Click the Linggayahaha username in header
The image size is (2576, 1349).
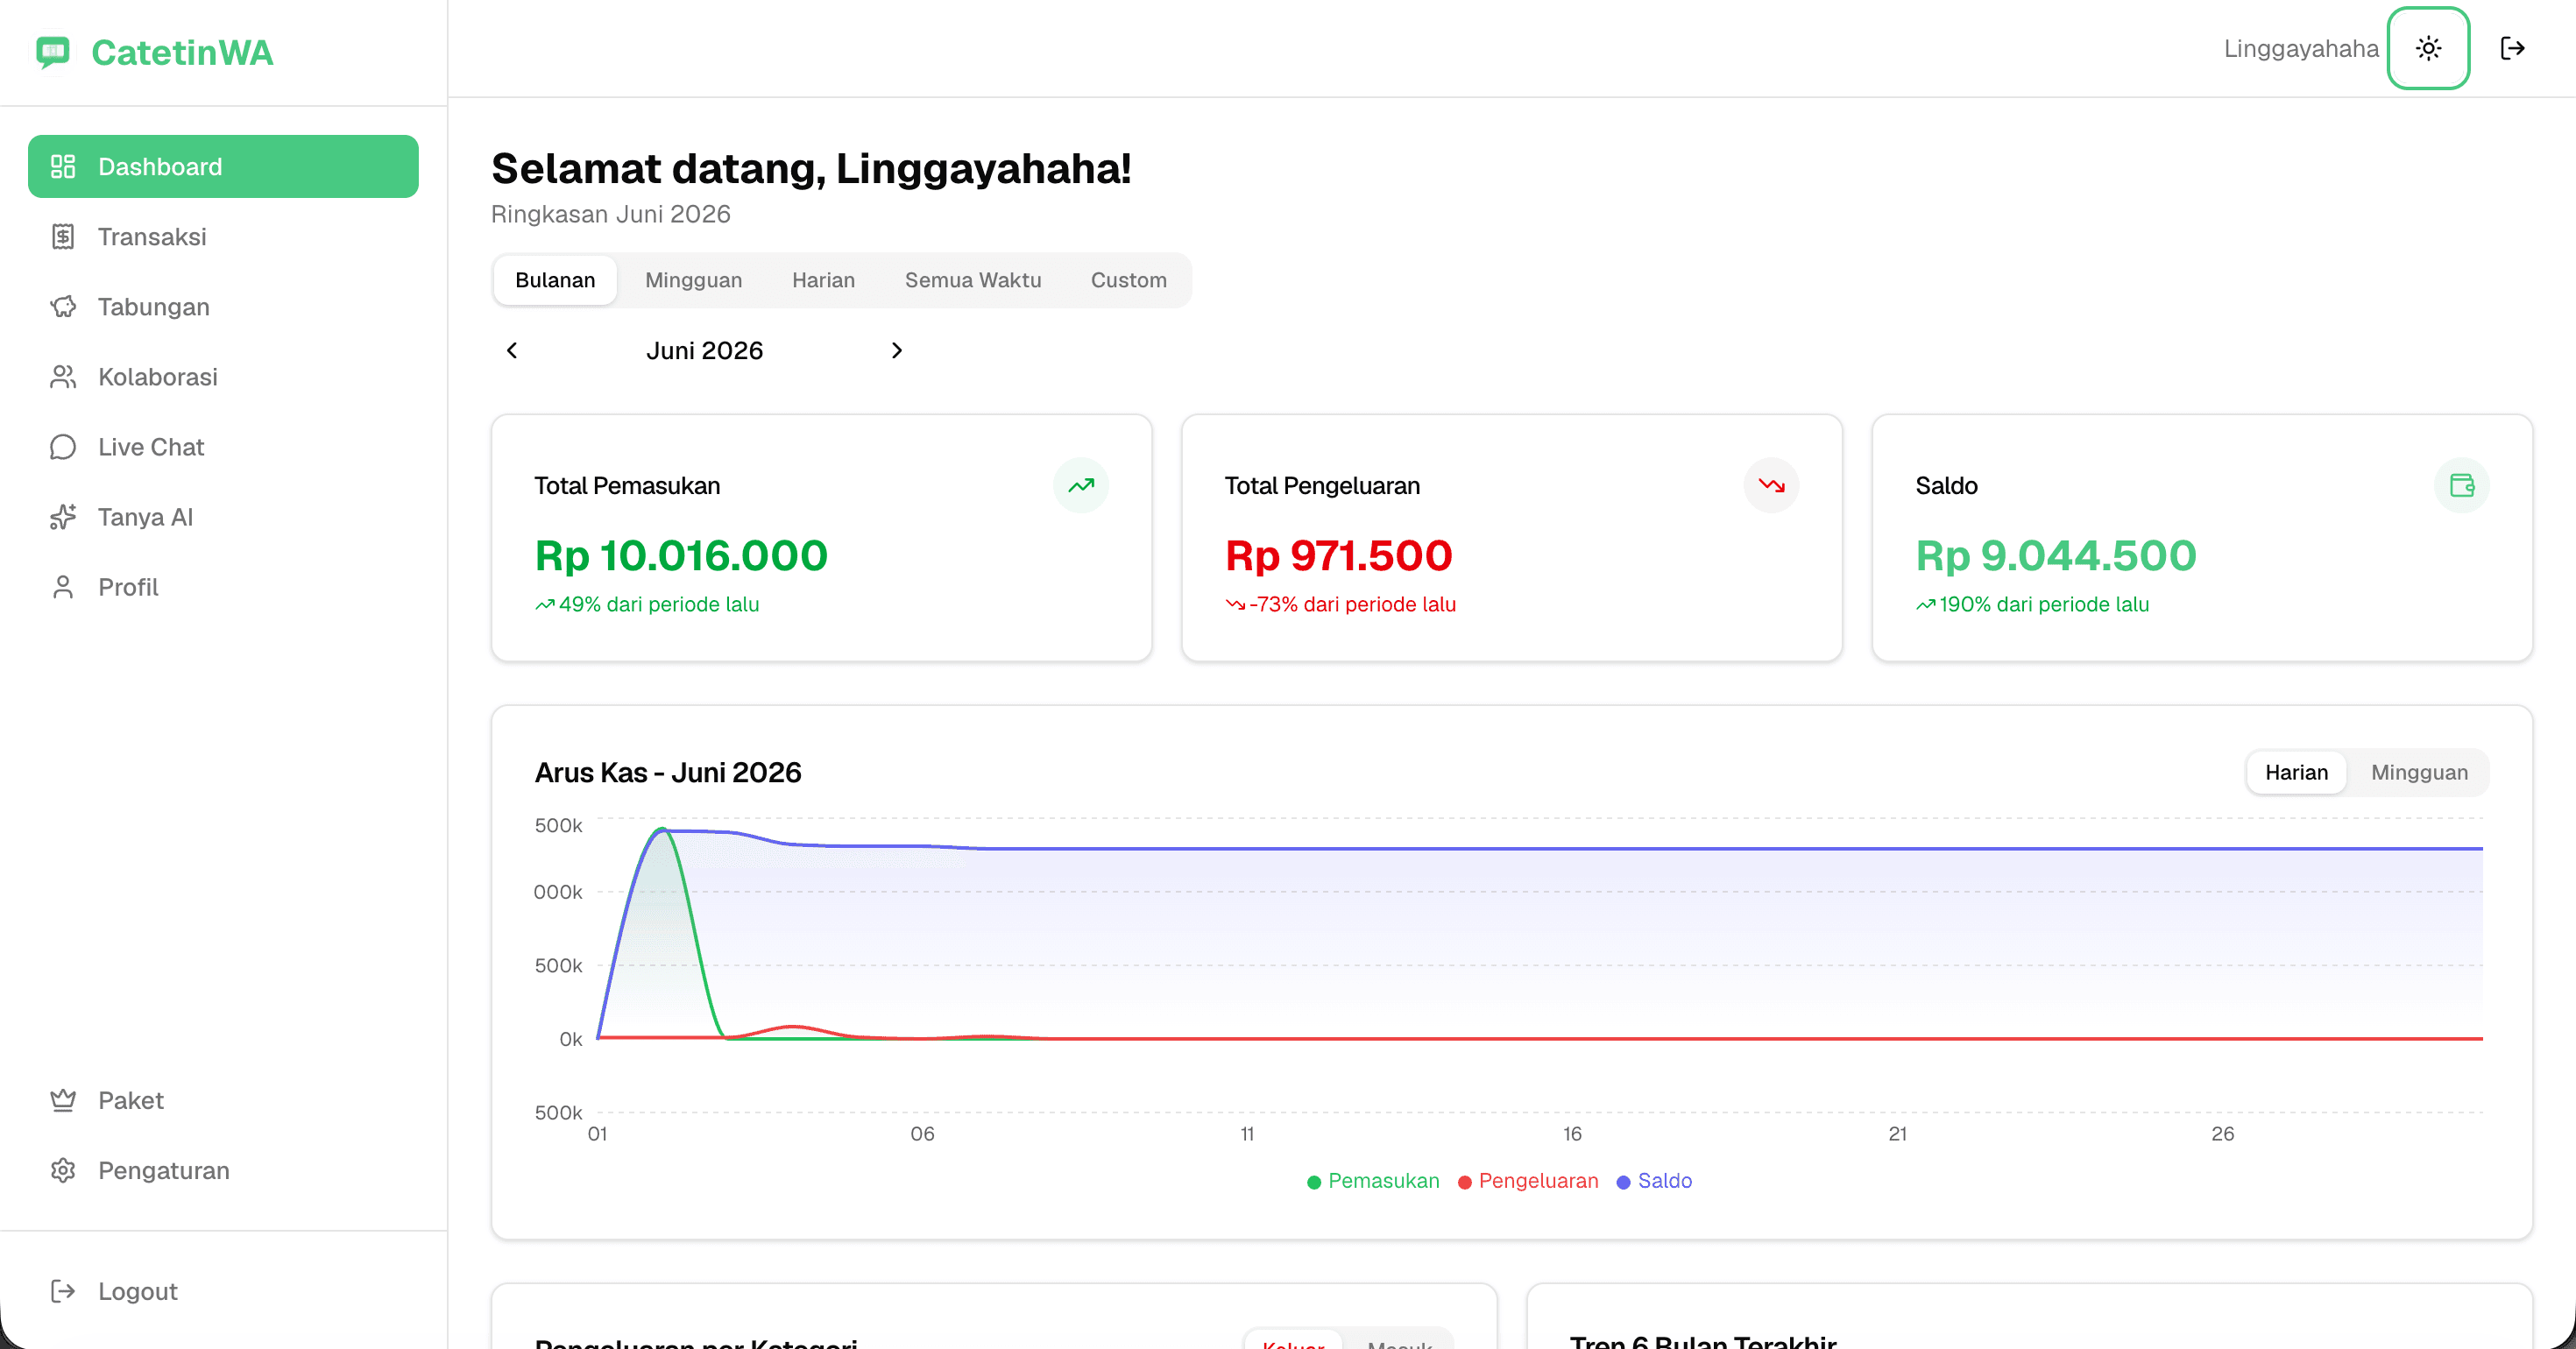(2300, 48)
